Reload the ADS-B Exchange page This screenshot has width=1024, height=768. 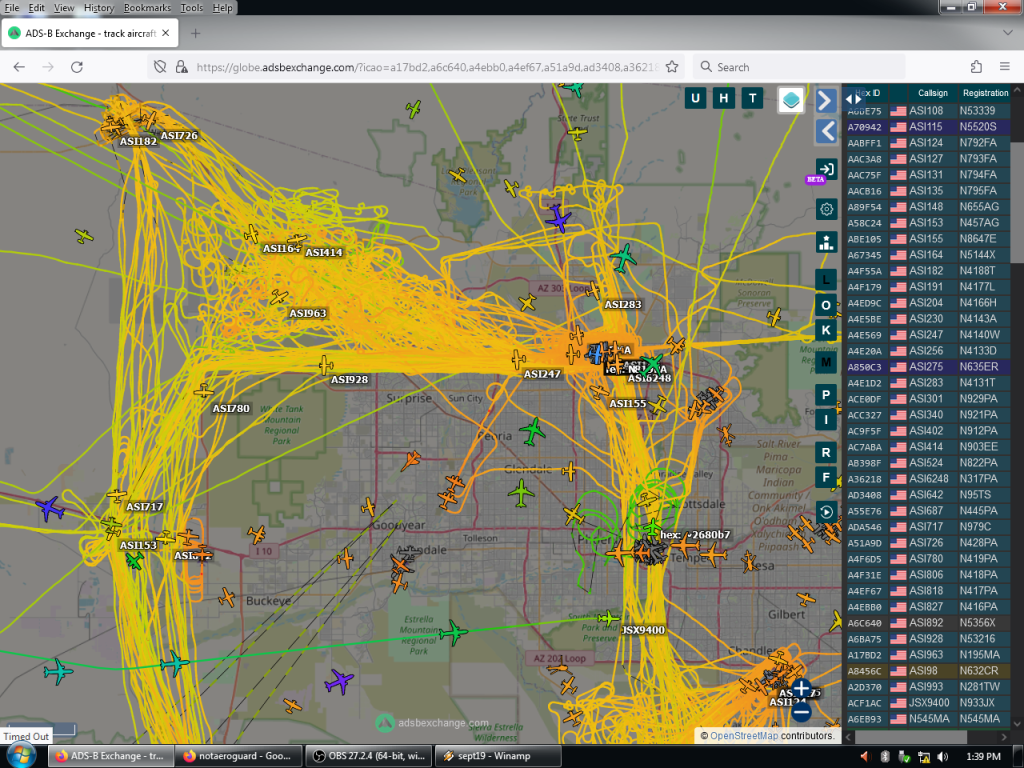click(76, 67)
